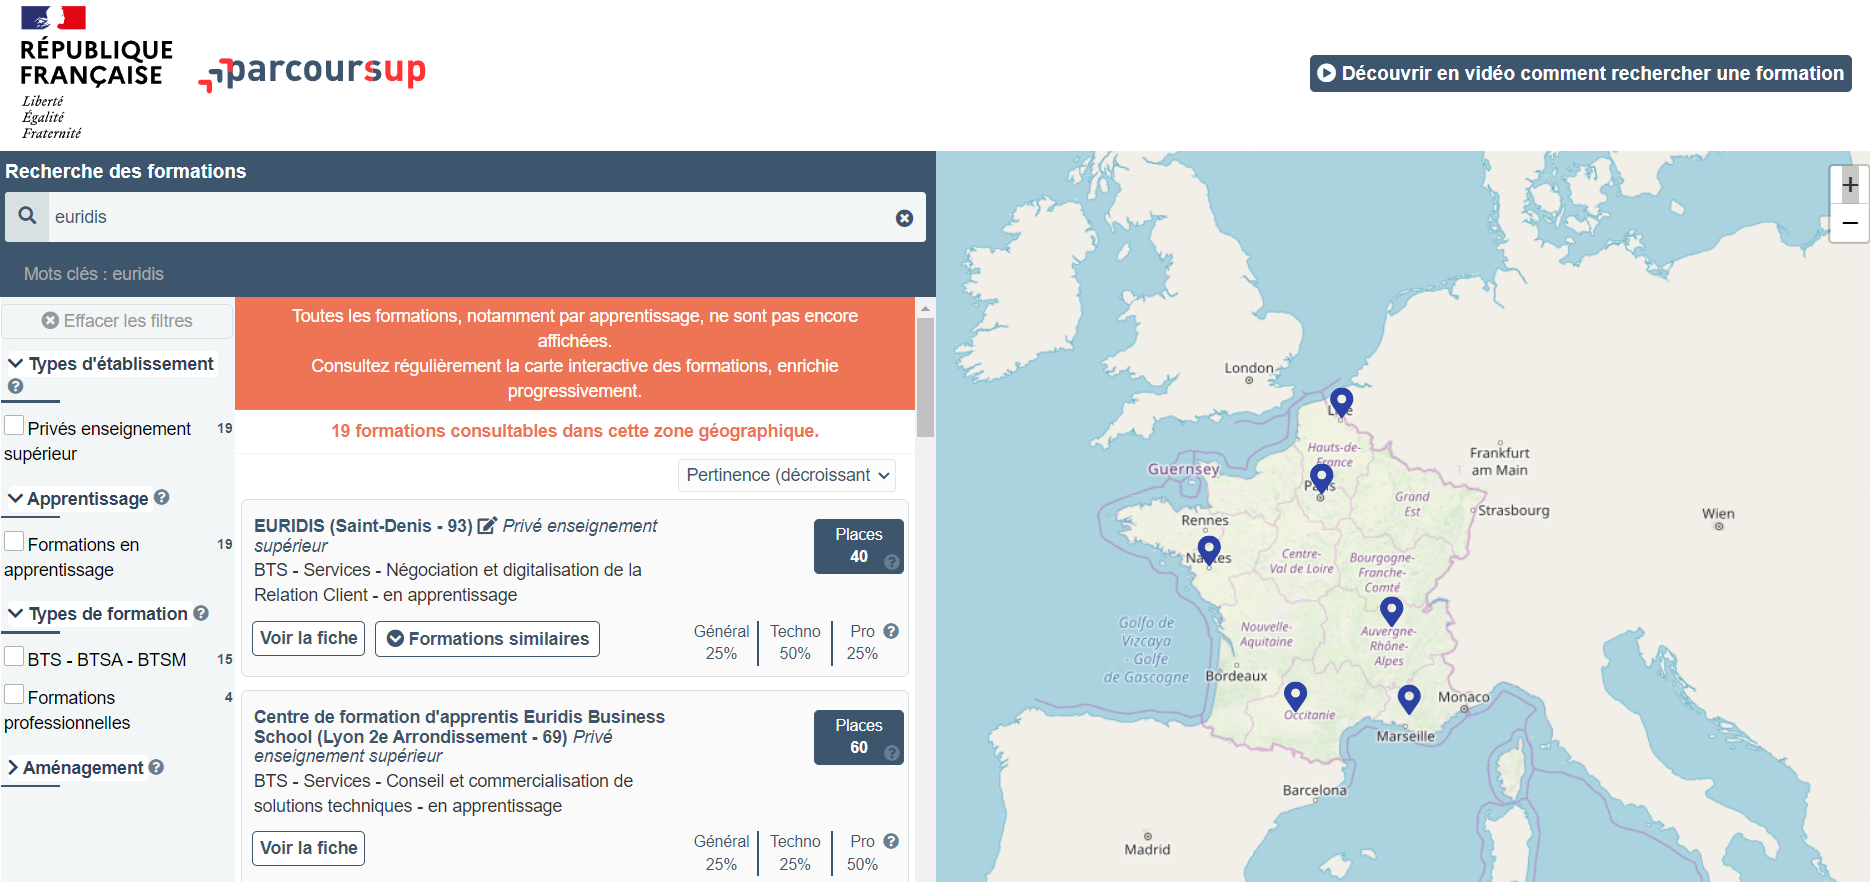Click the edit icon beside EURIDIS Saint-Denis
This screenshot has width=1870, height=882.
click(487, 526)
